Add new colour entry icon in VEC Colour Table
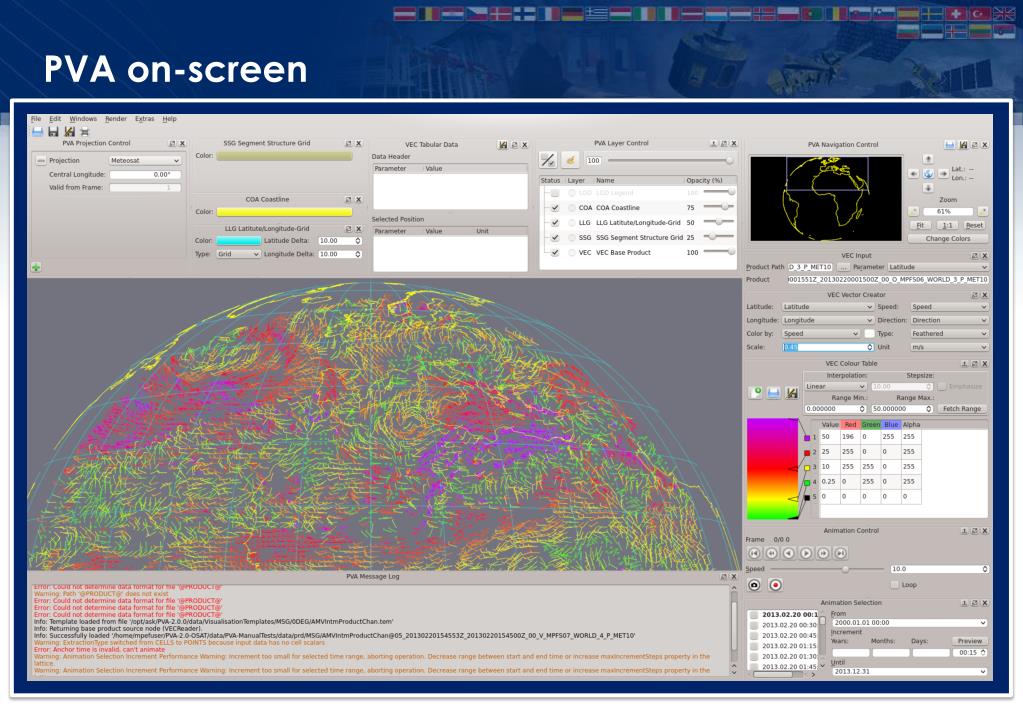This screenshot has height=708, width=1023. 756,393
